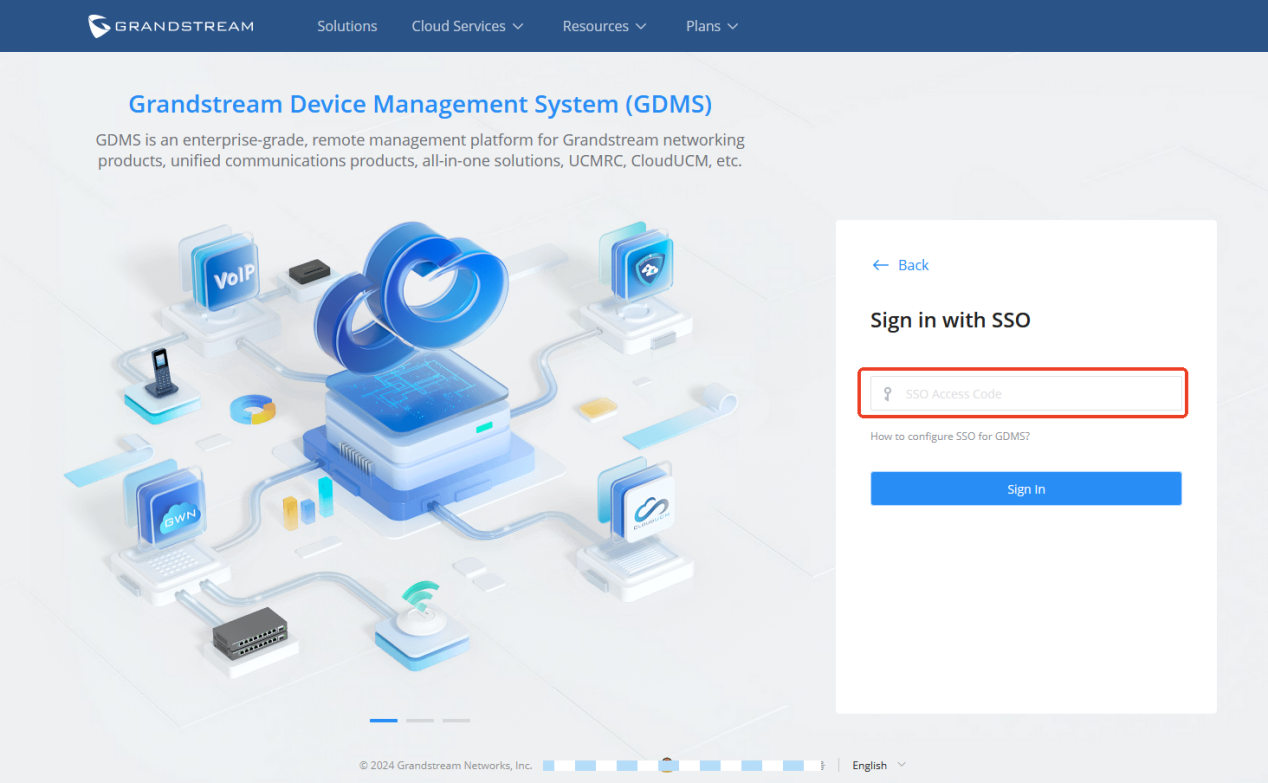Open the English language dropdown
This screenshot has height=783, width=1268.
click(879, 765)
